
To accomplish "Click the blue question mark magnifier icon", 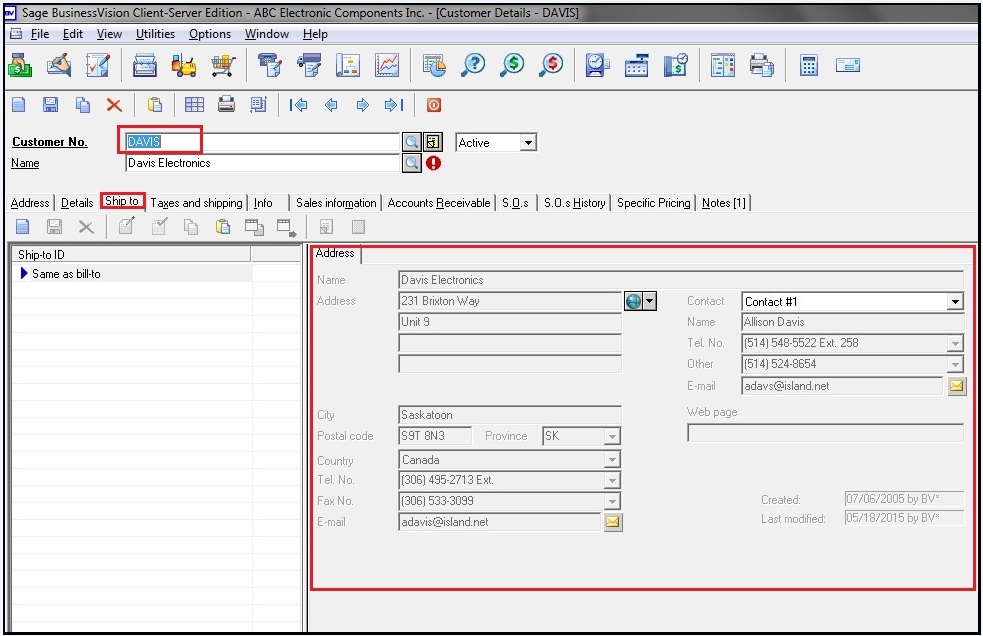I will [473, 65].
